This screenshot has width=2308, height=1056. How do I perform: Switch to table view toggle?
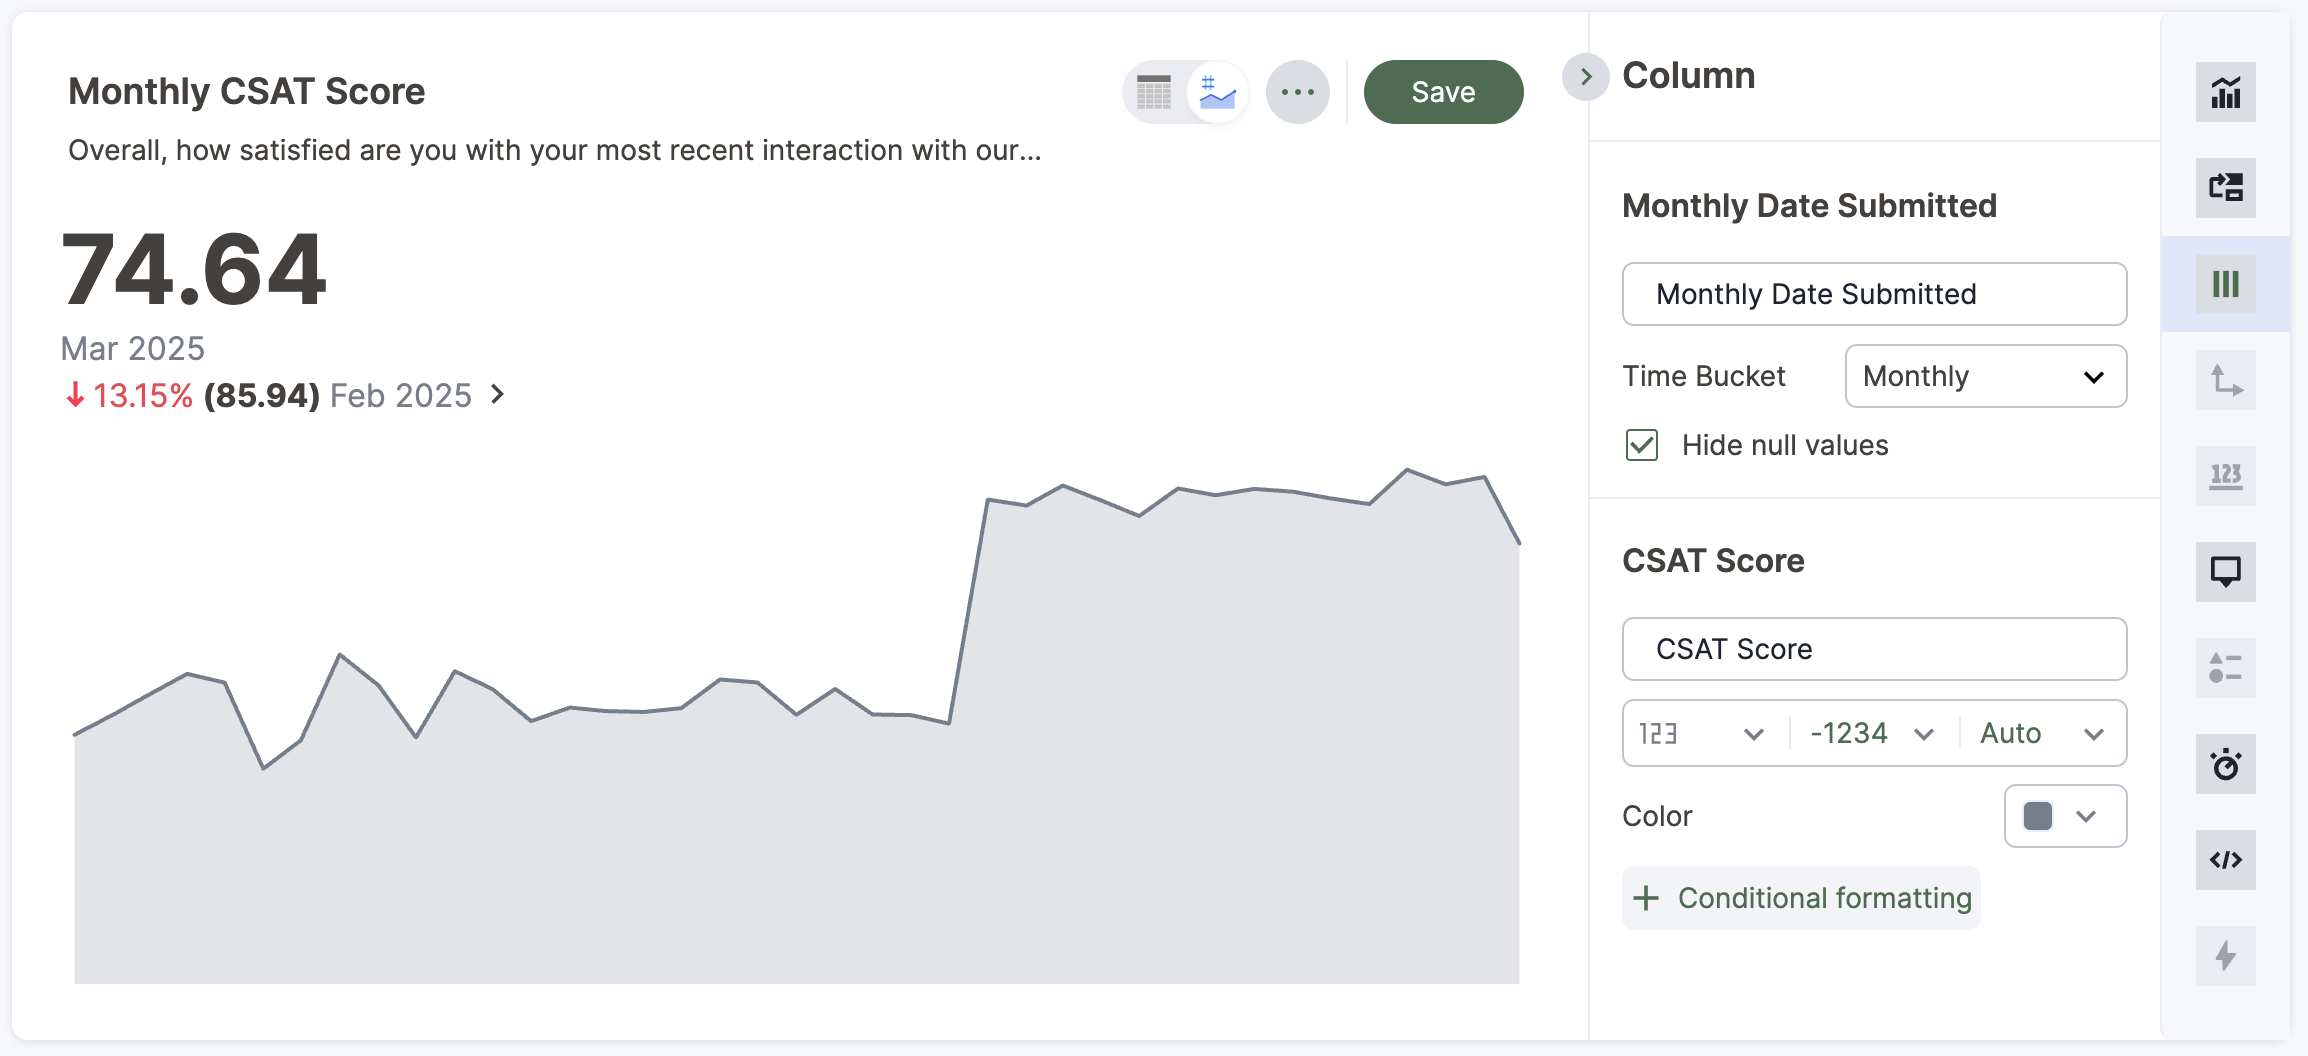[1154, 92]
